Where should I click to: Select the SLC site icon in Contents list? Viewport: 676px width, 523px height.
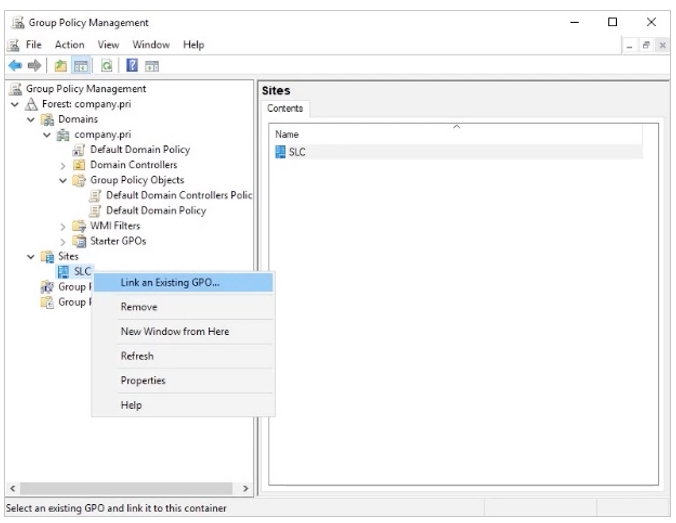coord(280,152)
